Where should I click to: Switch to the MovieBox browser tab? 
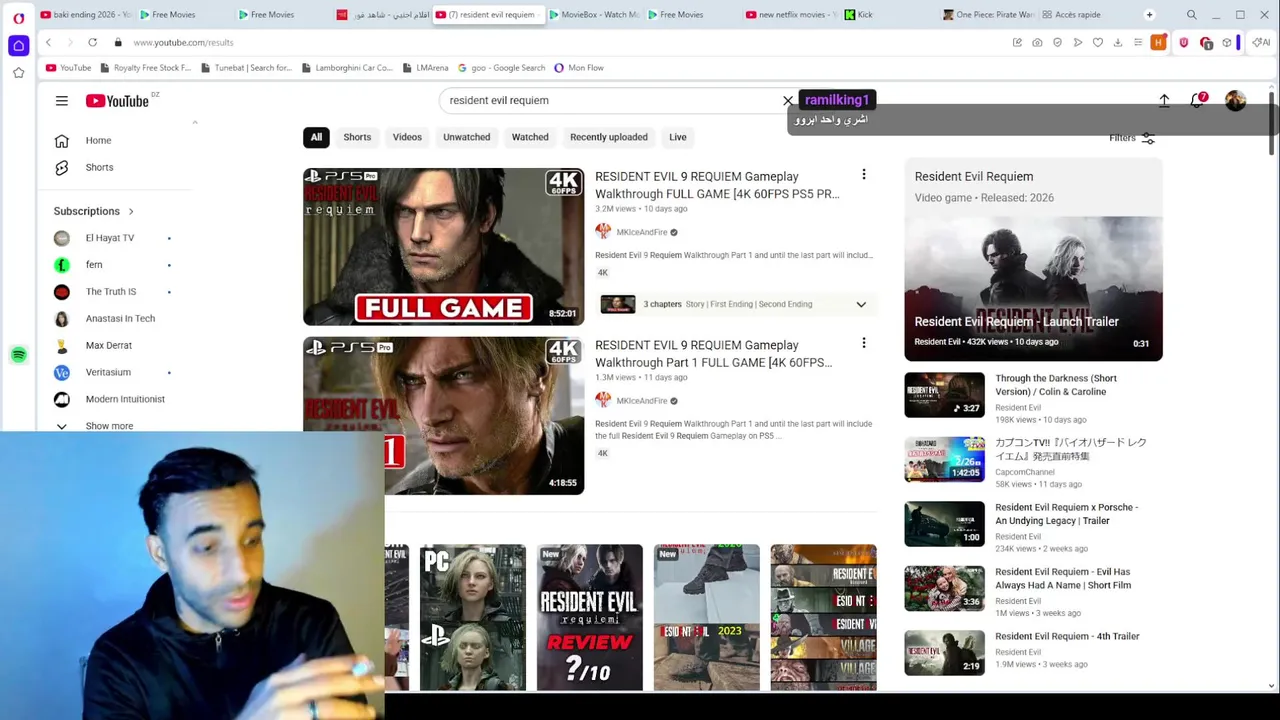(x=593, y=15)
